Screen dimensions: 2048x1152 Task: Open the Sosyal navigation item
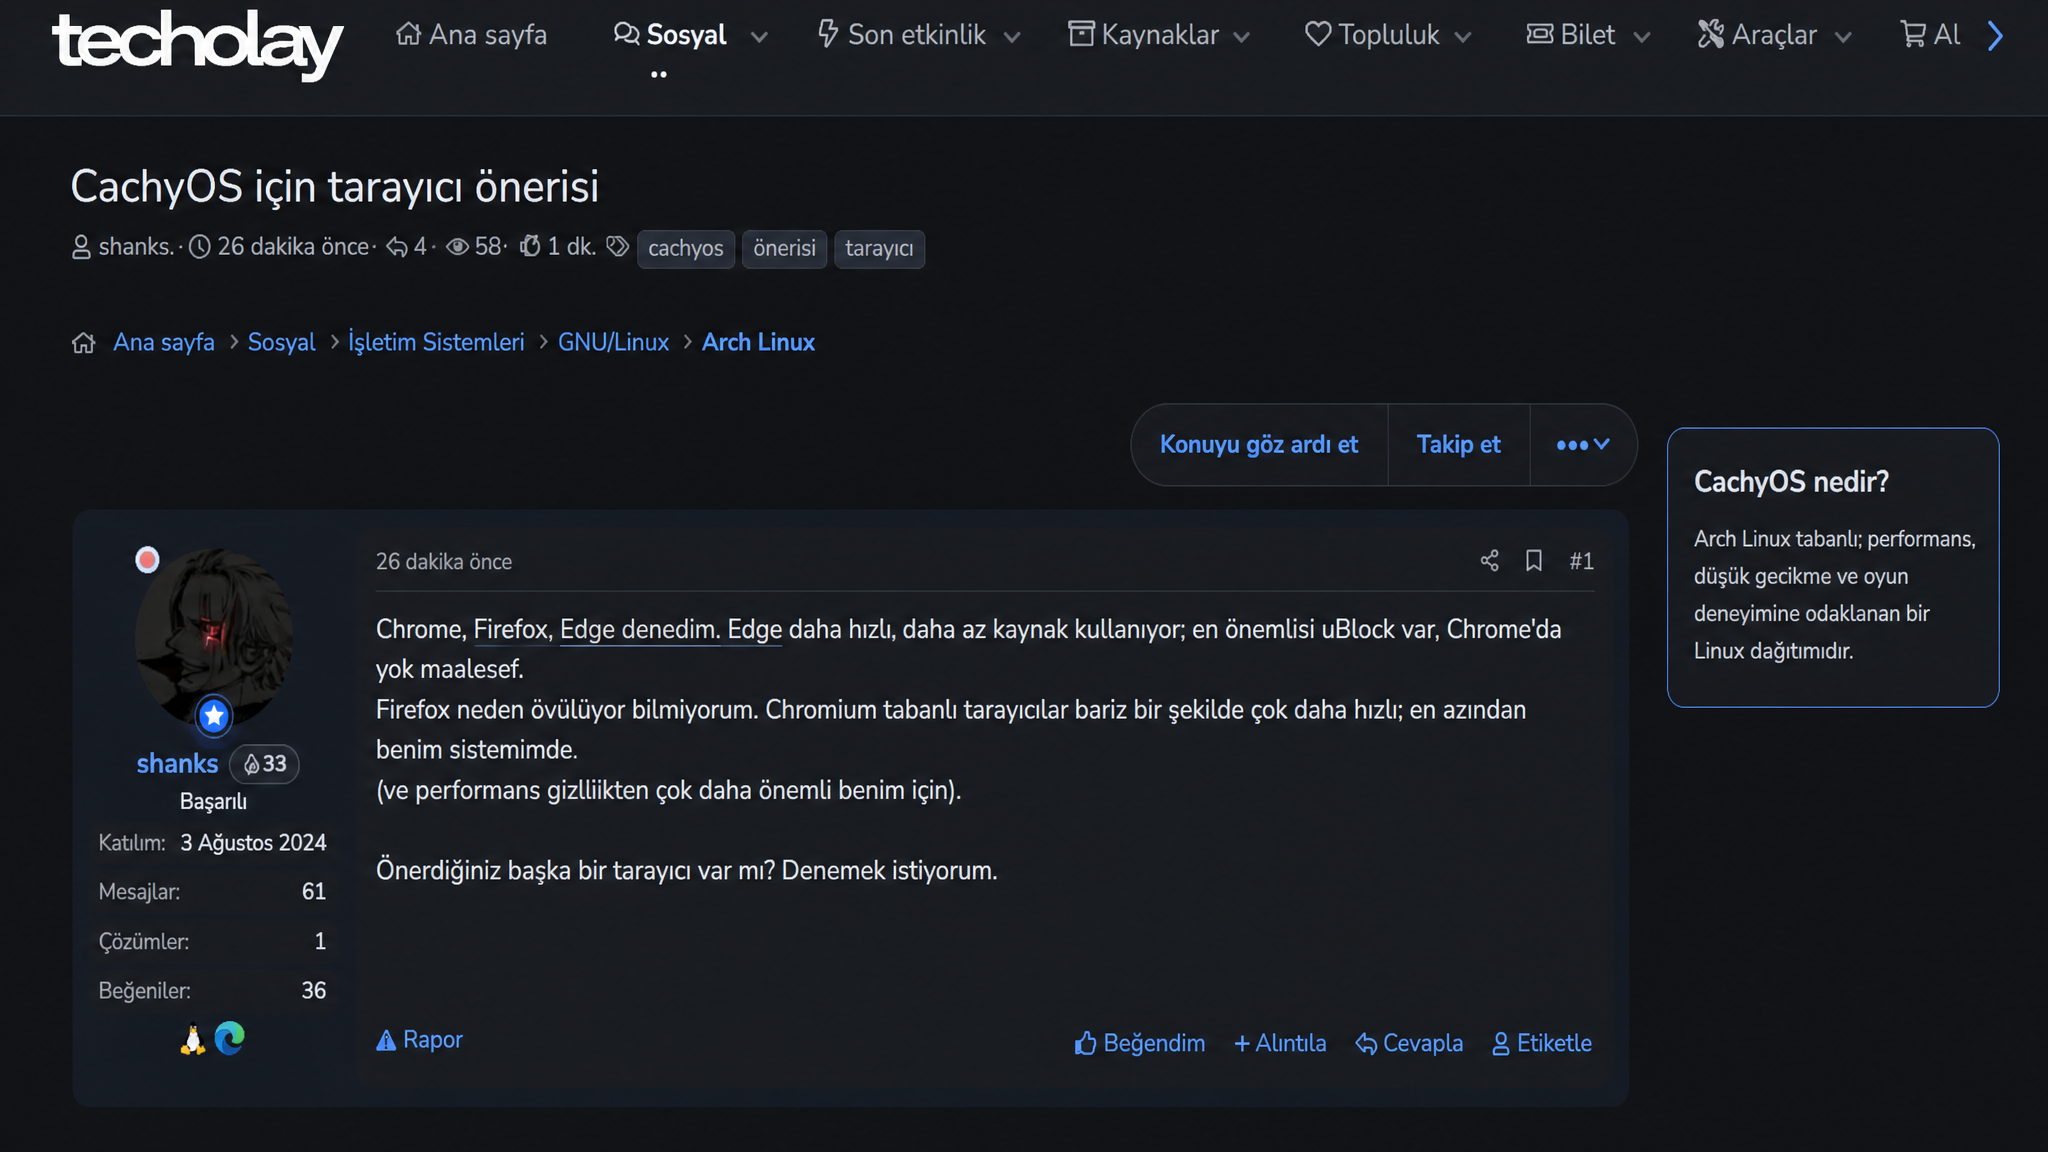click(669, 35)
